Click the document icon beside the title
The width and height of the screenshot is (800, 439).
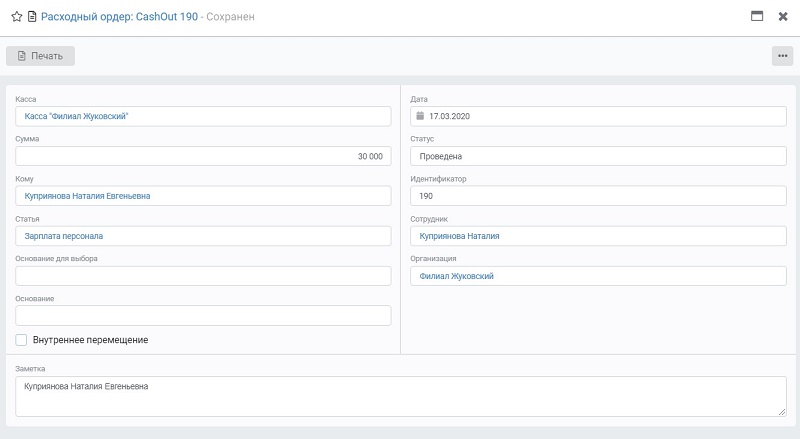point(32,17)
